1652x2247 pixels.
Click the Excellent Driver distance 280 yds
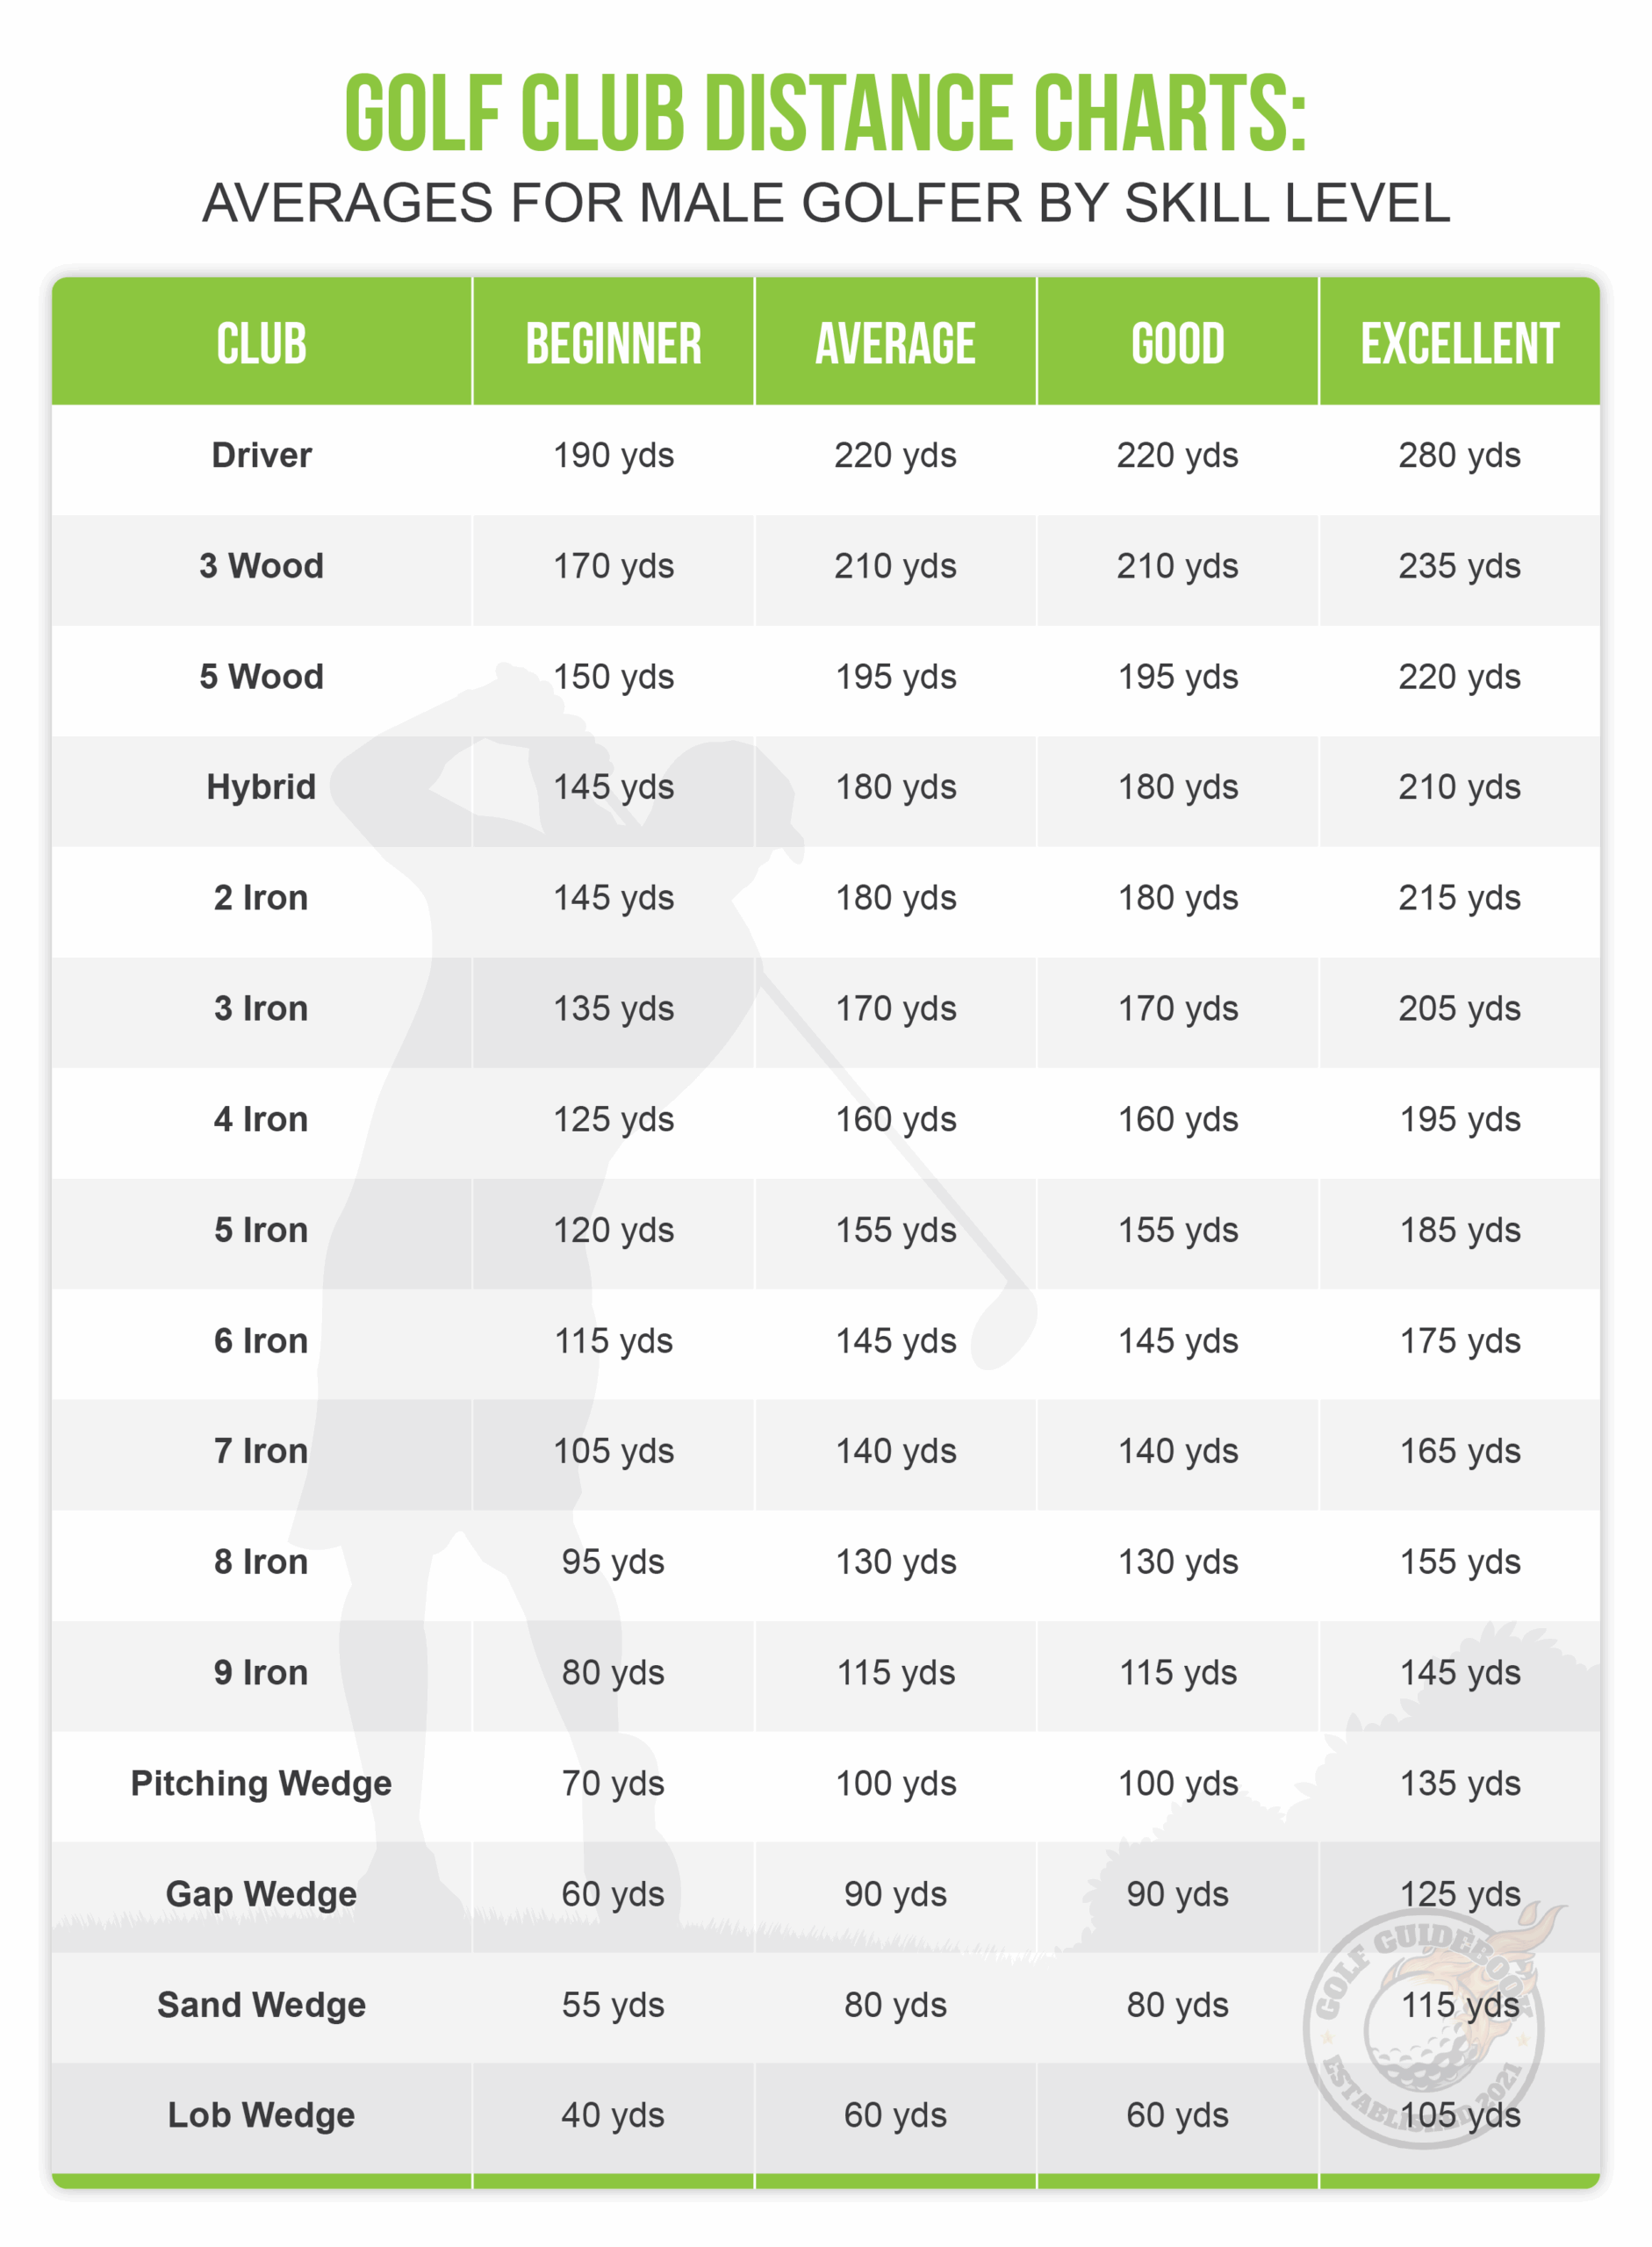pos(1459,455)
